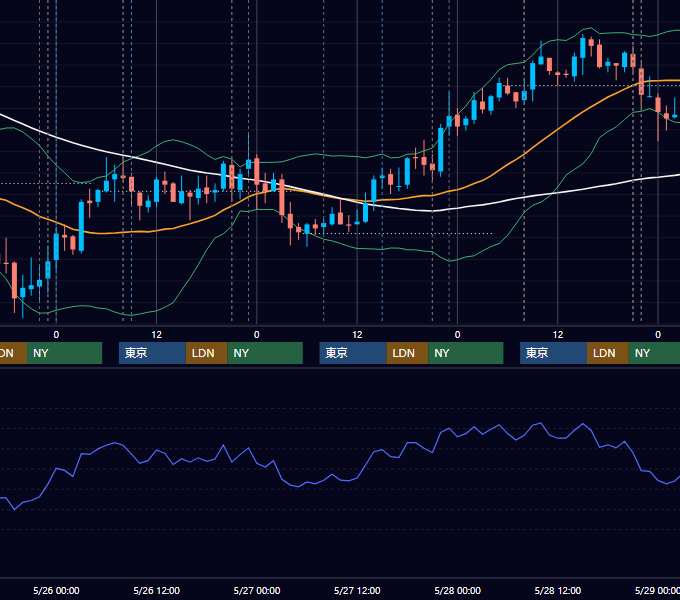Click the 5/26 12:00 date label
Viewport: 680px width, 600px height.
(157, 590)
